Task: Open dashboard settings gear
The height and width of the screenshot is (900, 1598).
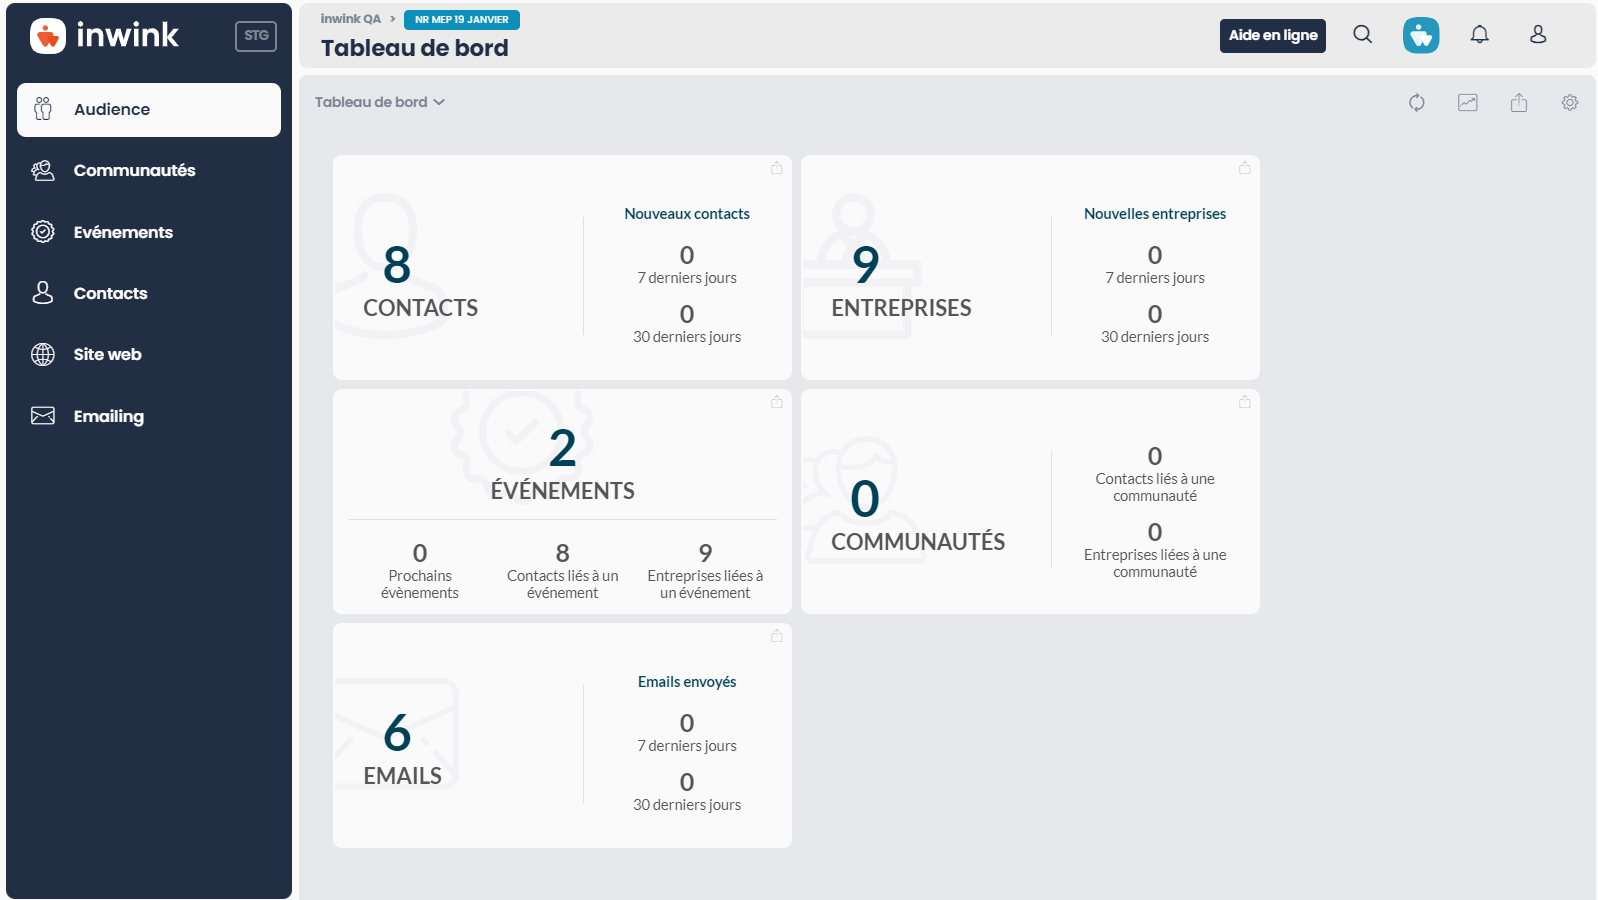Action: (x=1570, y=102)
